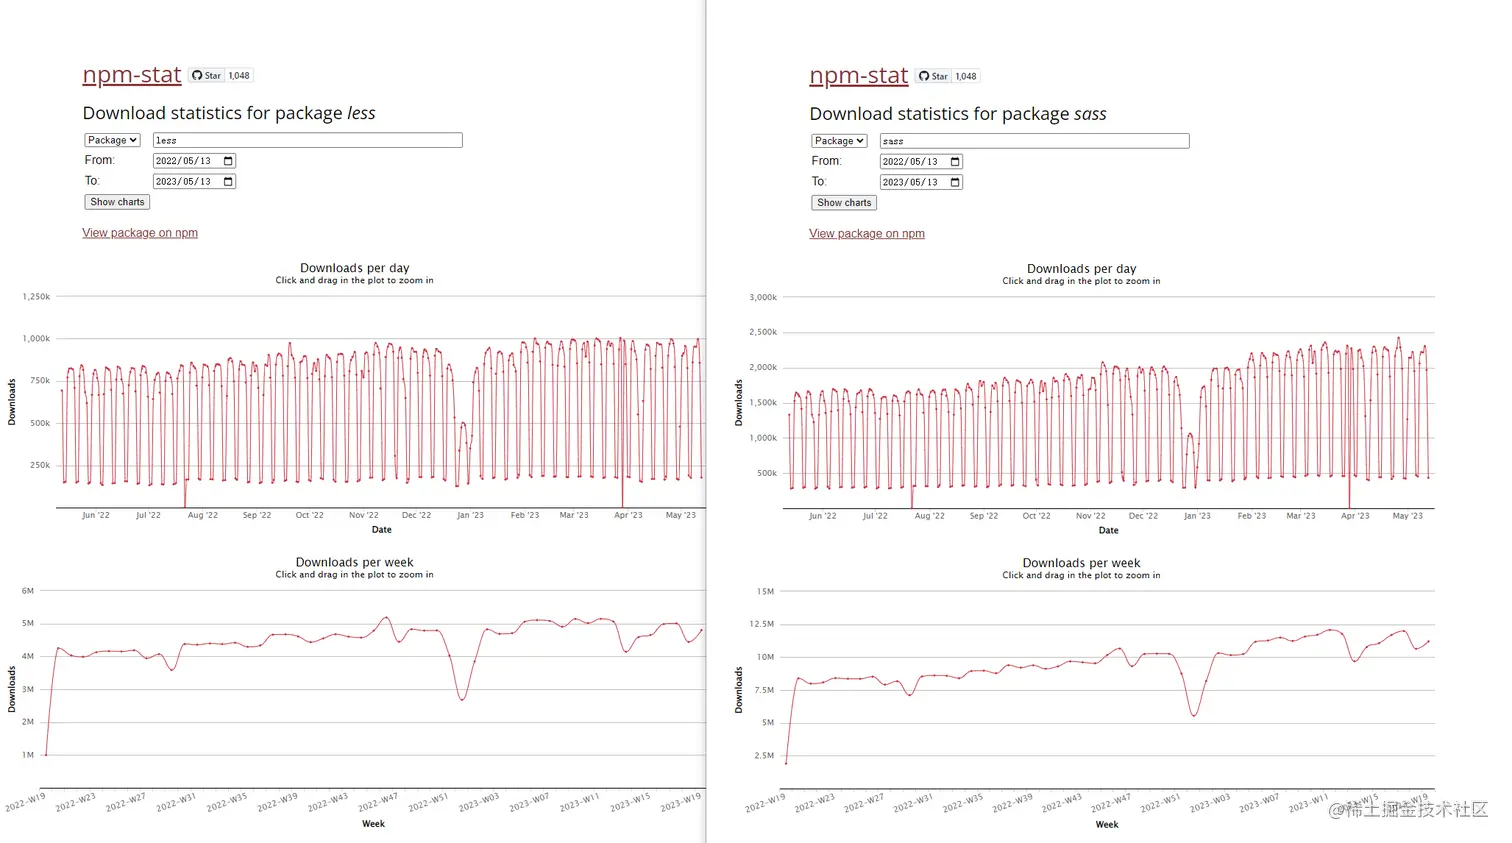
Task: Click the 2022-W51 tick on less weekly chart
Action: (x=428, y=803)
